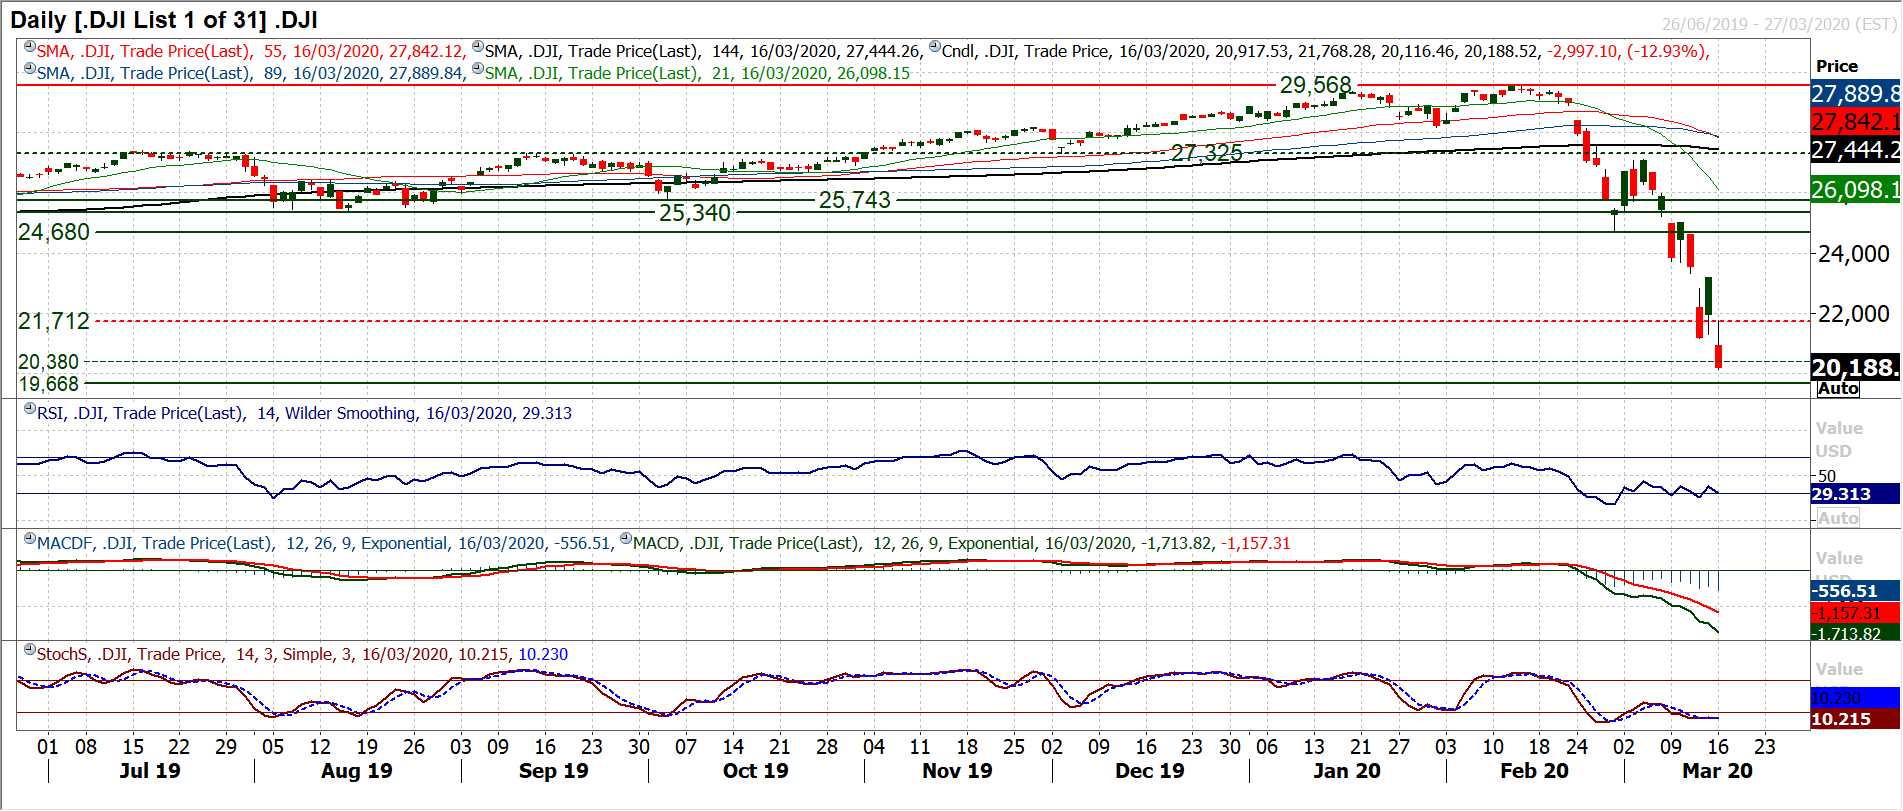The image size is (1903, 811).
Task: Click the 27,444.2 black price tag
Action: [x=1856, y=150]
